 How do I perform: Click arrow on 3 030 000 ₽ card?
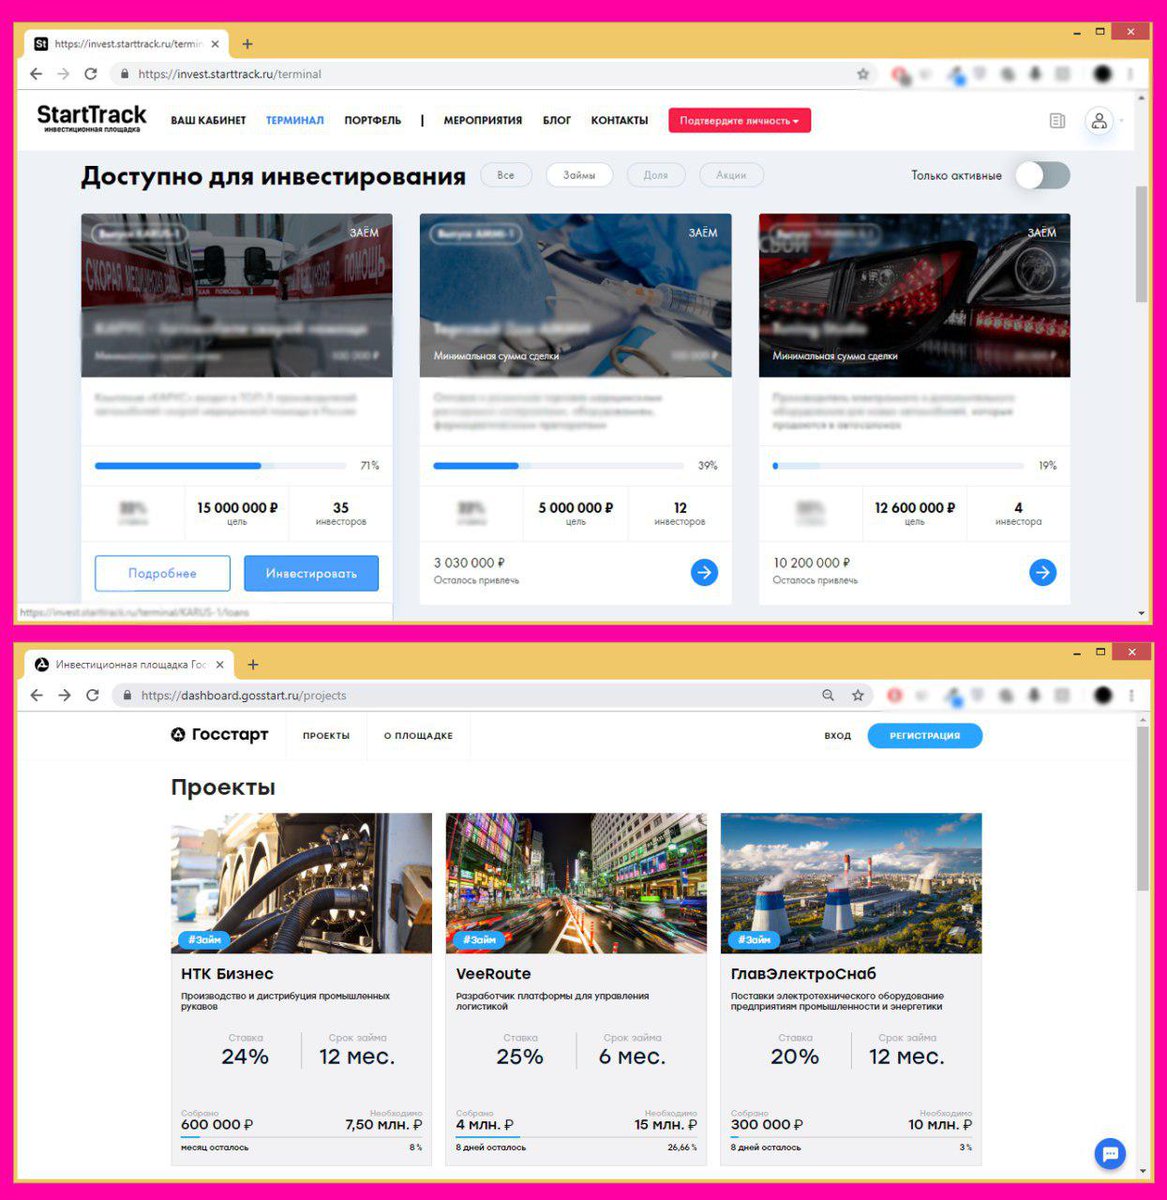coord(704,572)
